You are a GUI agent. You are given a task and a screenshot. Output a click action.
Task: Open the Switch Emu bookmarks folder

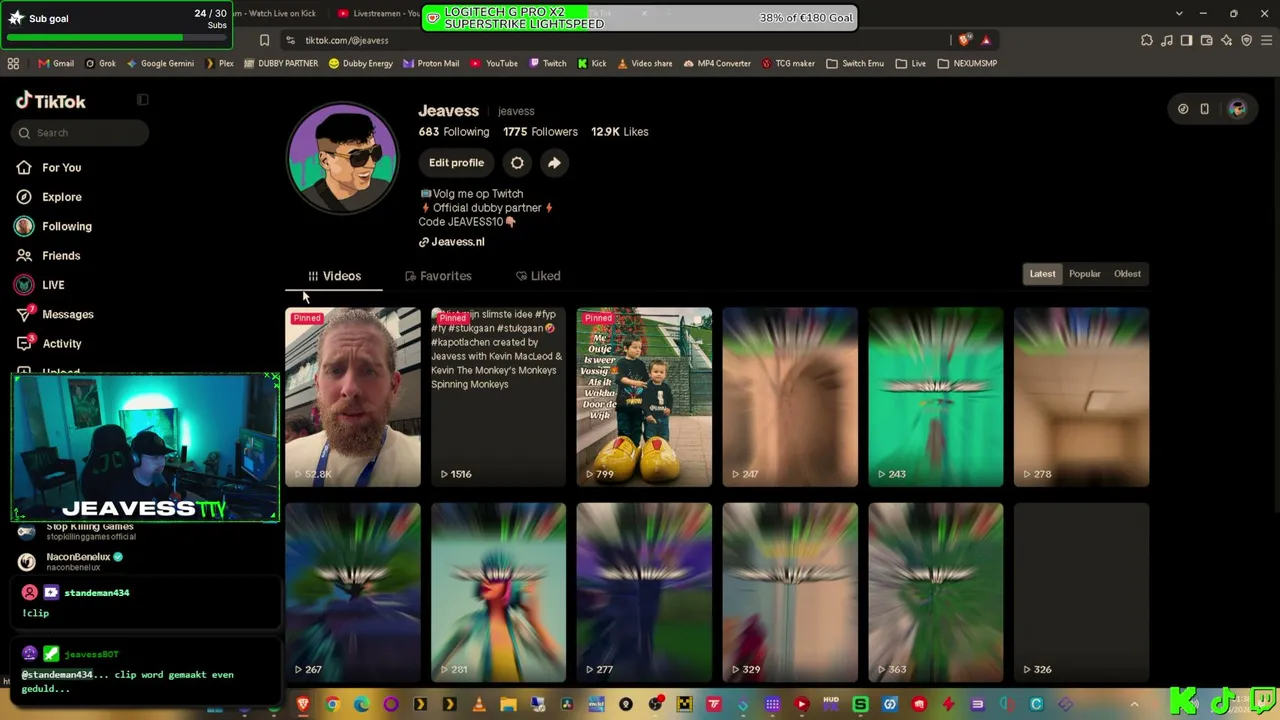pos(855,63)
